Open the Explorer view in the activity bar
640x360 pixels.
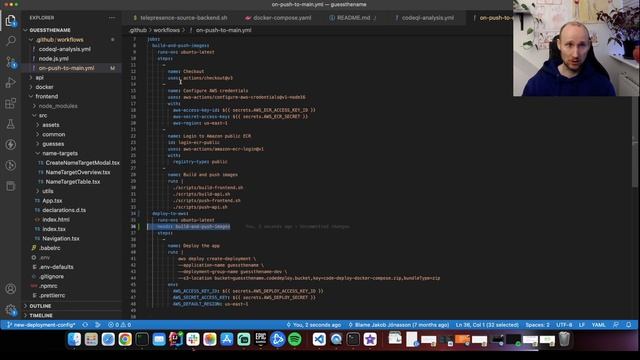click(x=11, y=20)
